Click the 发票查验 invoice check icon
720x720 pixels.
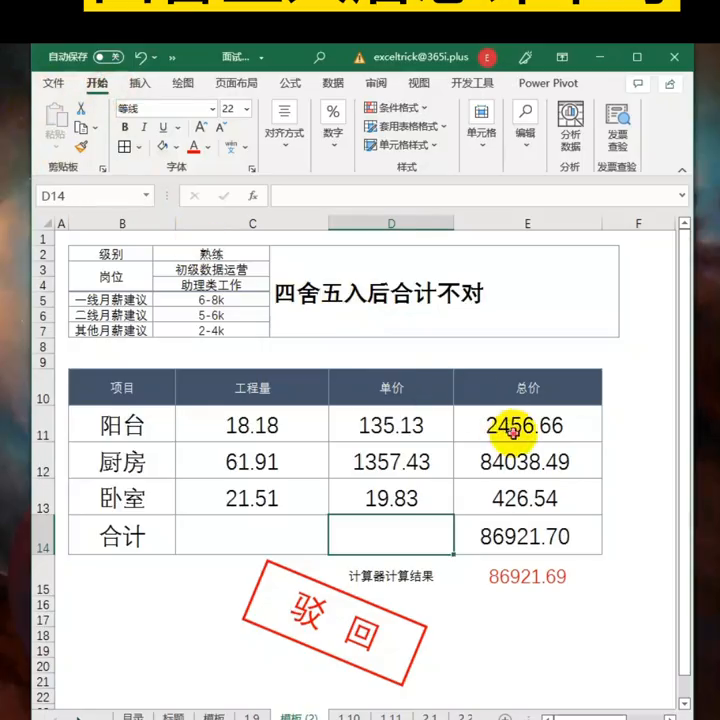pos(618,126)
